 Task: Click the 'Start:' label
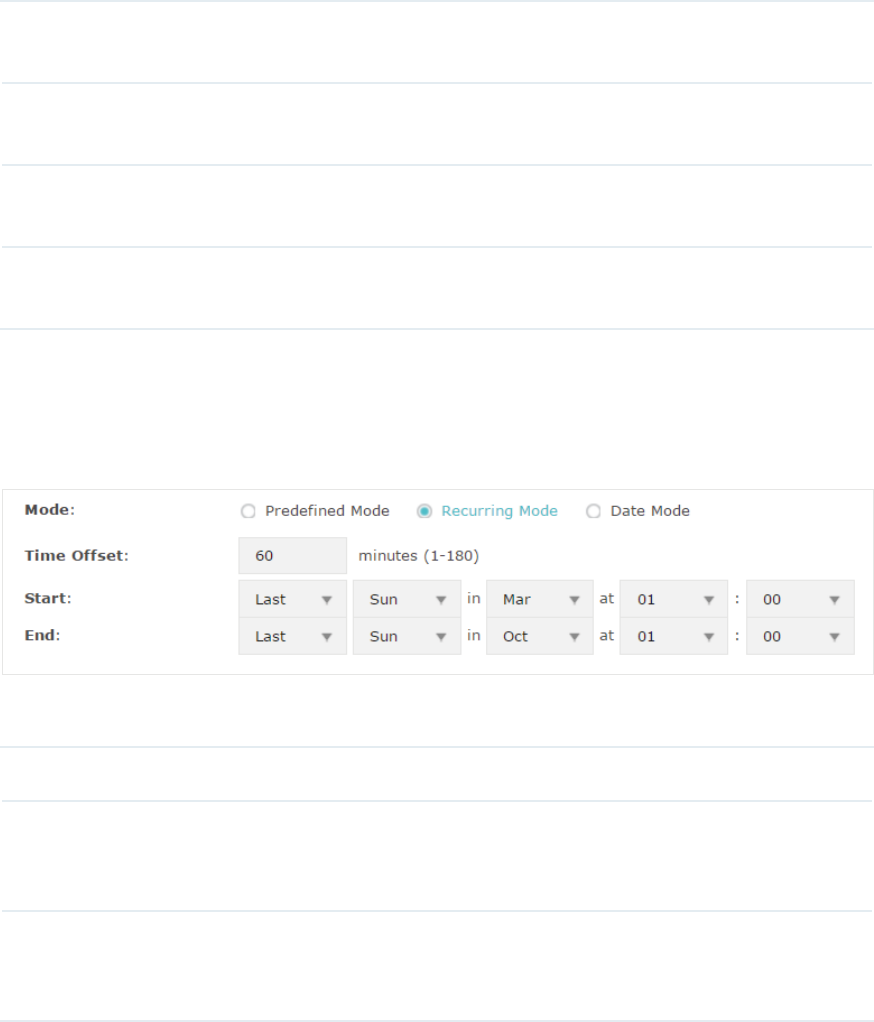click(x=48, y=598)
